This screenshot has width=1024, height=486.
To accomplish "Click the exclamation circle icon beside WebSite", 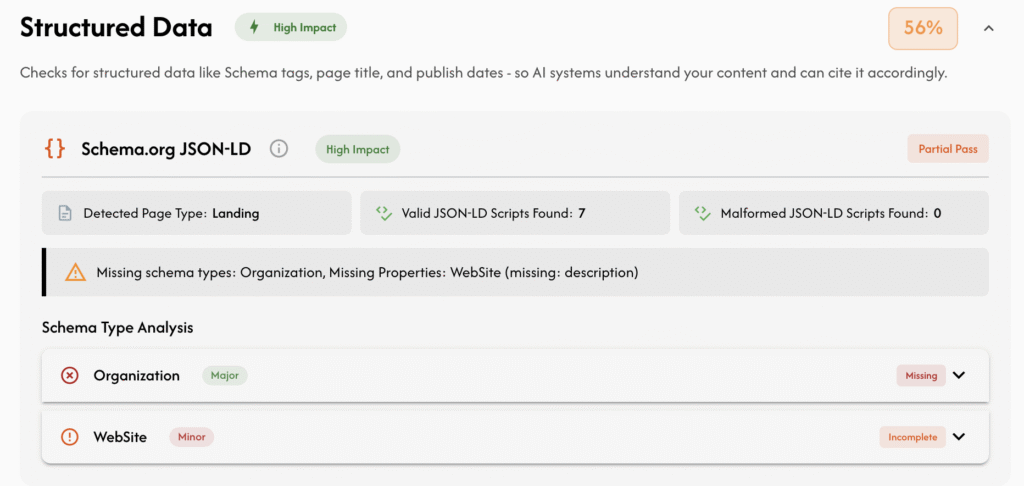I will click(x=70, y=437).
